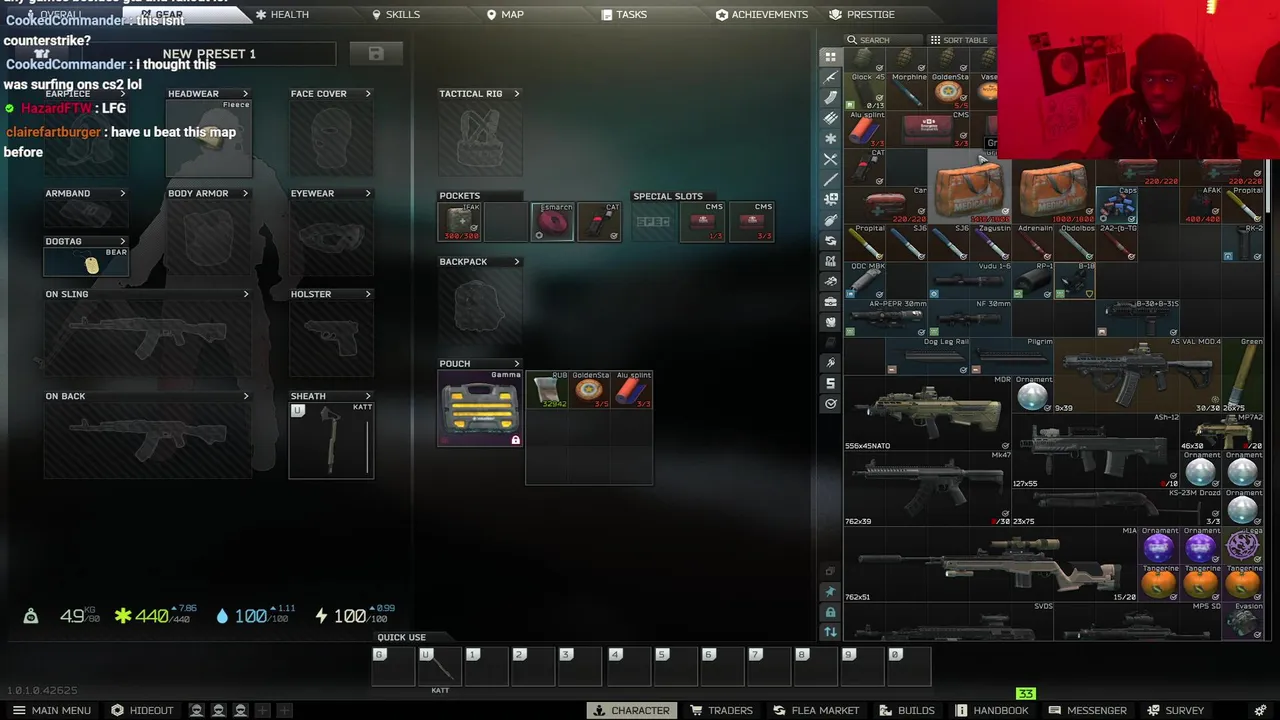The height and width of the screenshot is (720, 1280).
Task: Go to the HIDEOUT
Action: pos(142,710)
